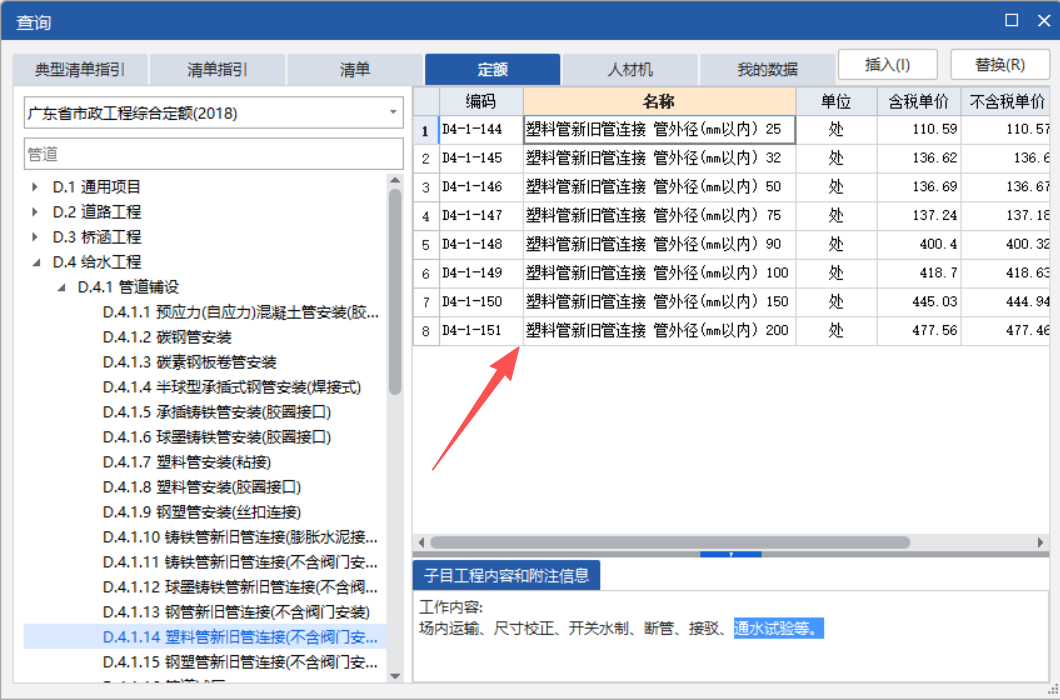This screenshot has height=700, width=1060.
Task: Click the 子目工程内容和附注信息 tab
Action: 506,576
